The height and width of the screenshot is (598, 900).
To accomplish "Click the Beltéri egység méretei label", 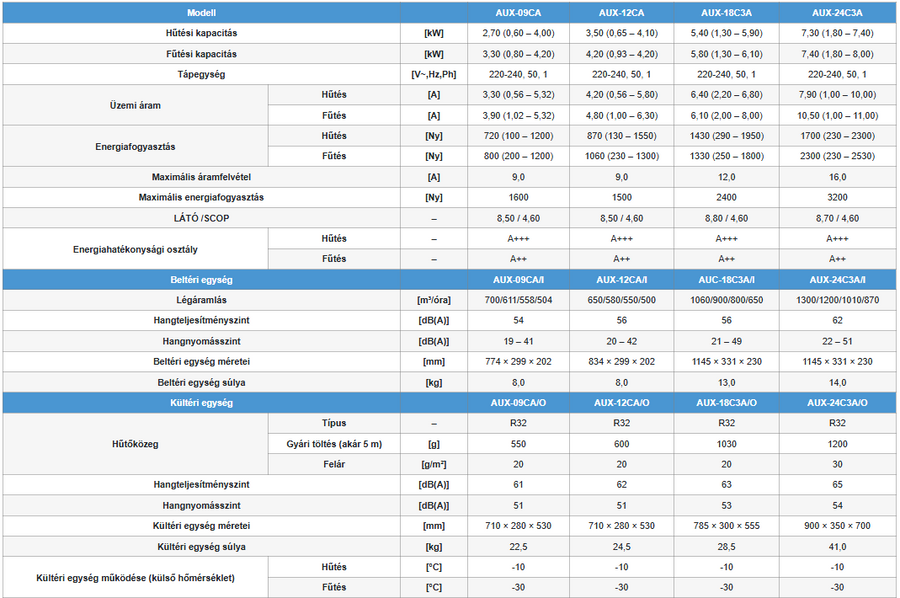I will coord(201,362).
